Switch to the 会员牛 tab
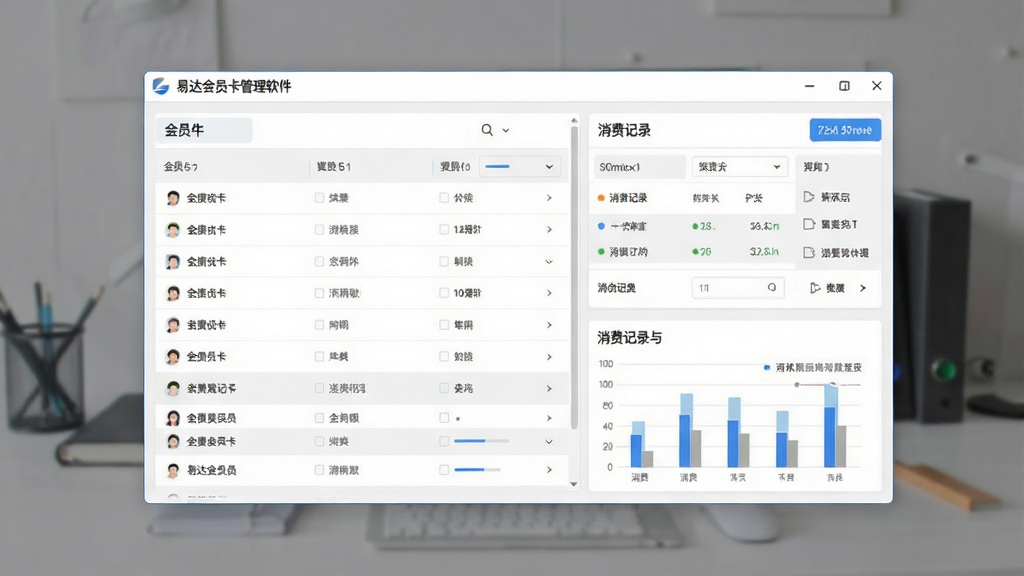 point(204,130)
